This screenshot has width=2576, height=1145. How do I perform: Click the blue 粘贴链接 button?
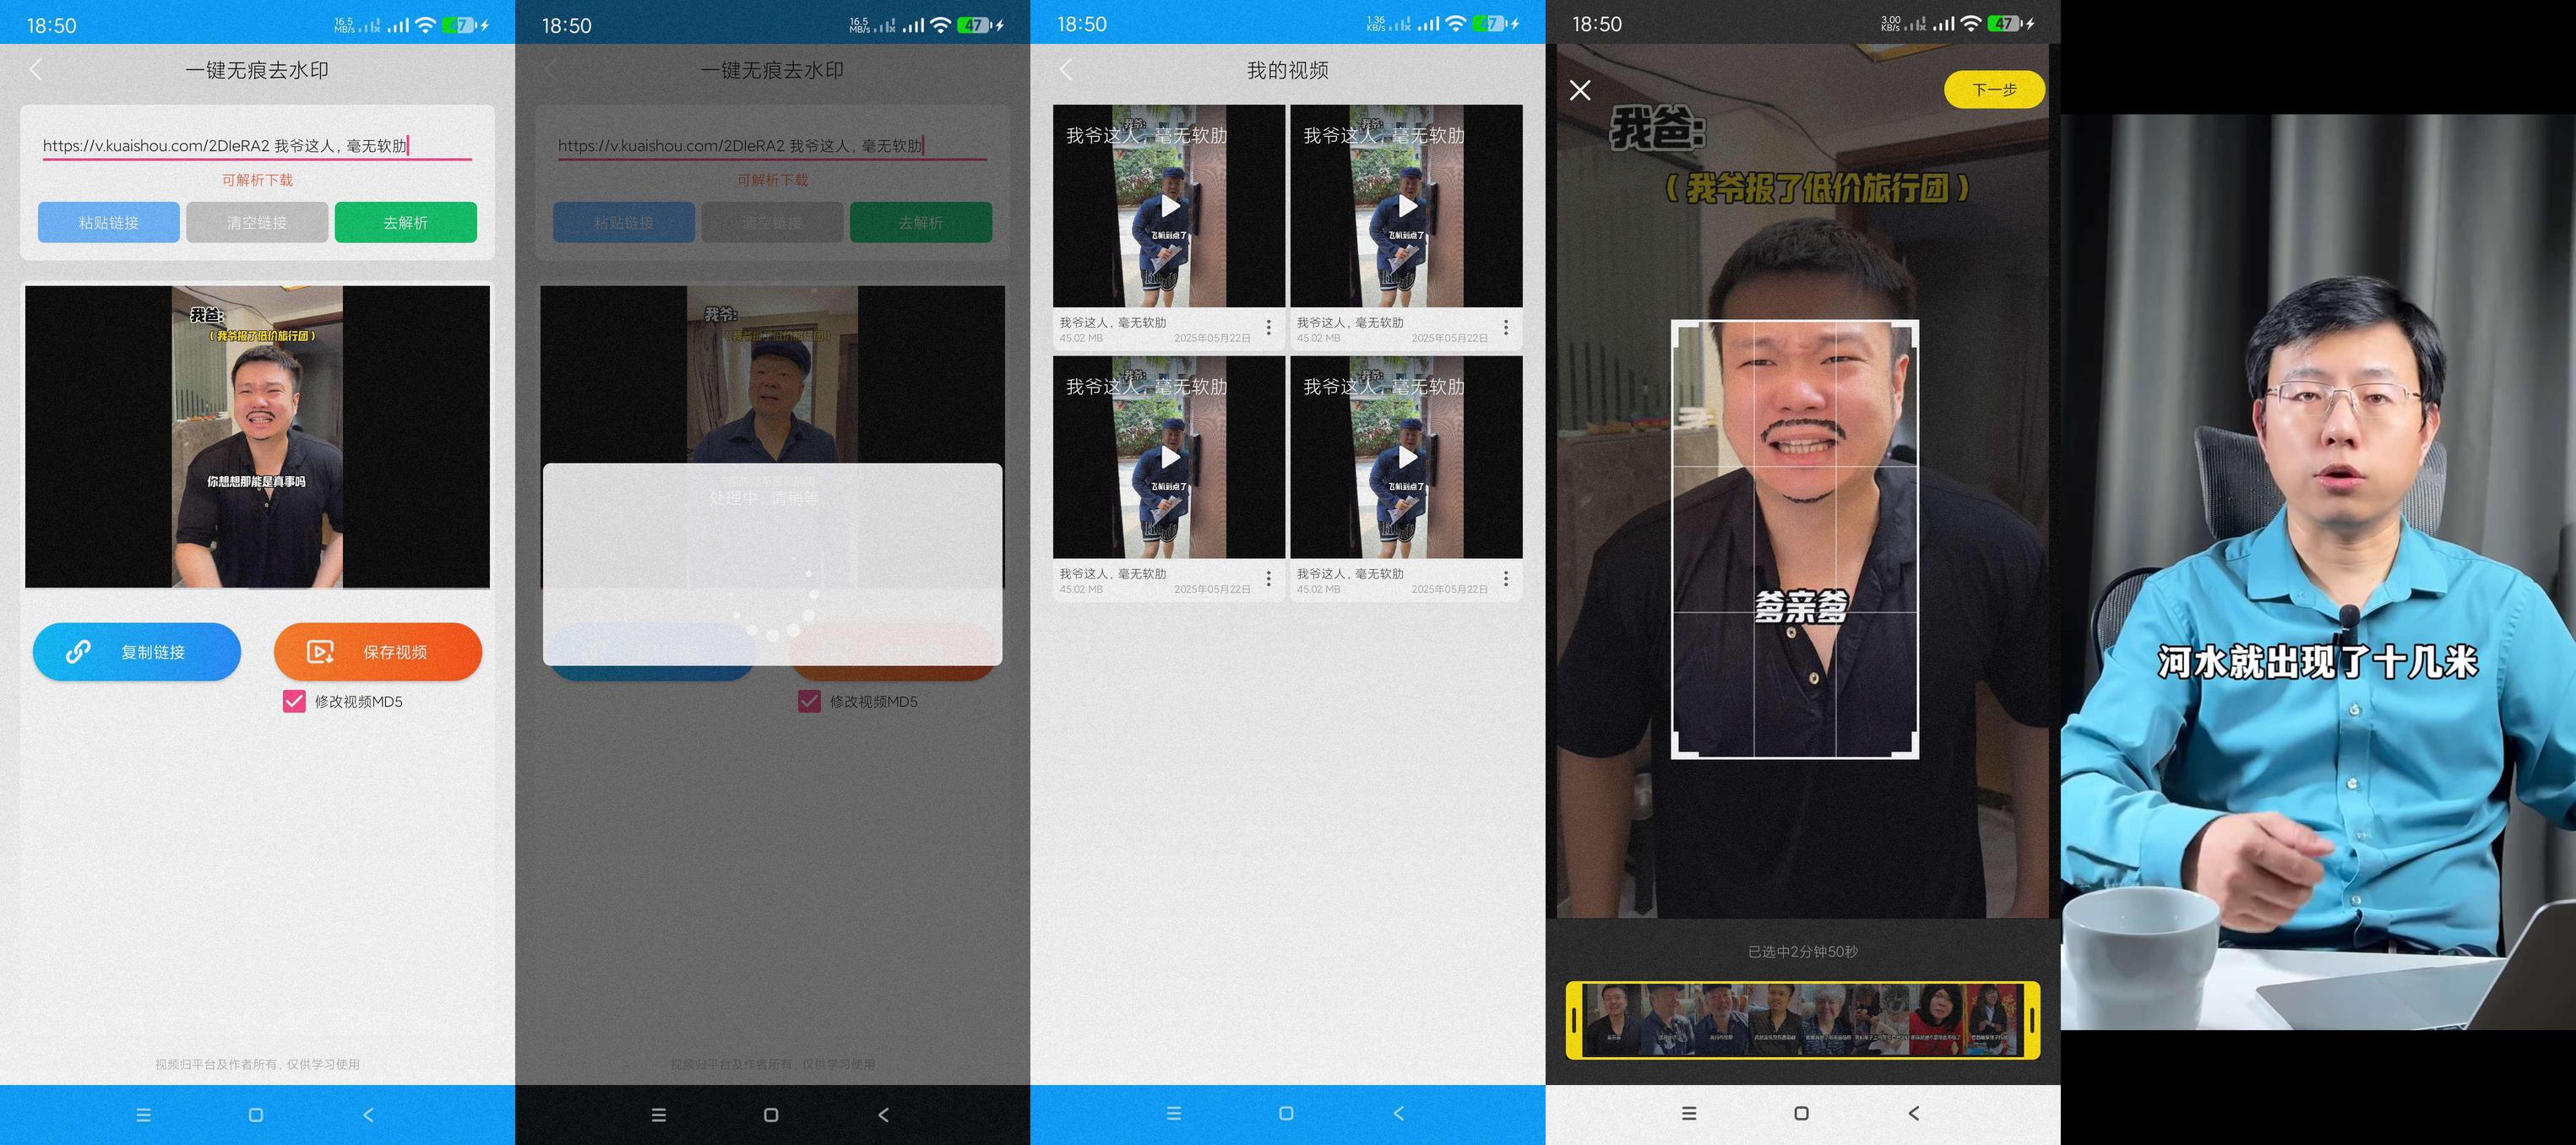point(109,222)
